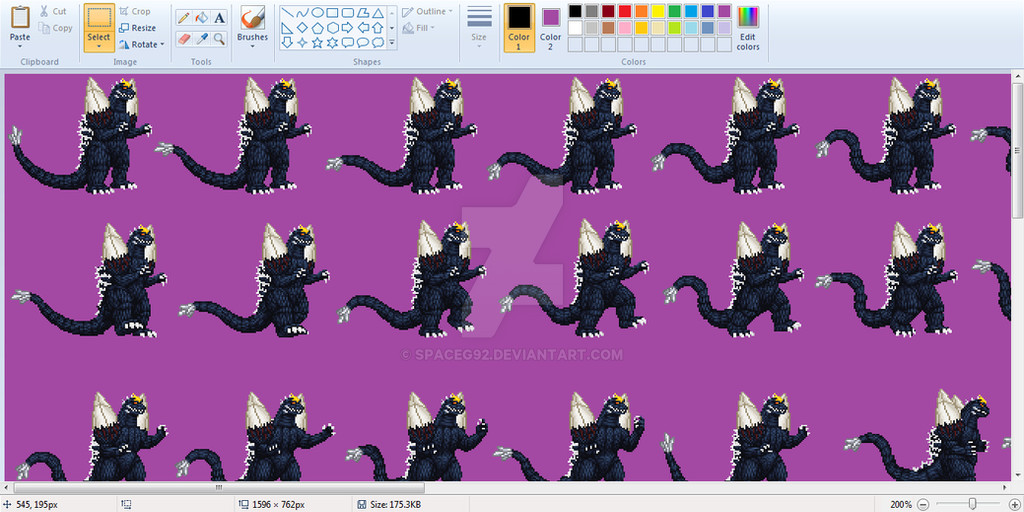Pick the red color swatch
This screenshot has width=1024, height=512.
point(624,11)
